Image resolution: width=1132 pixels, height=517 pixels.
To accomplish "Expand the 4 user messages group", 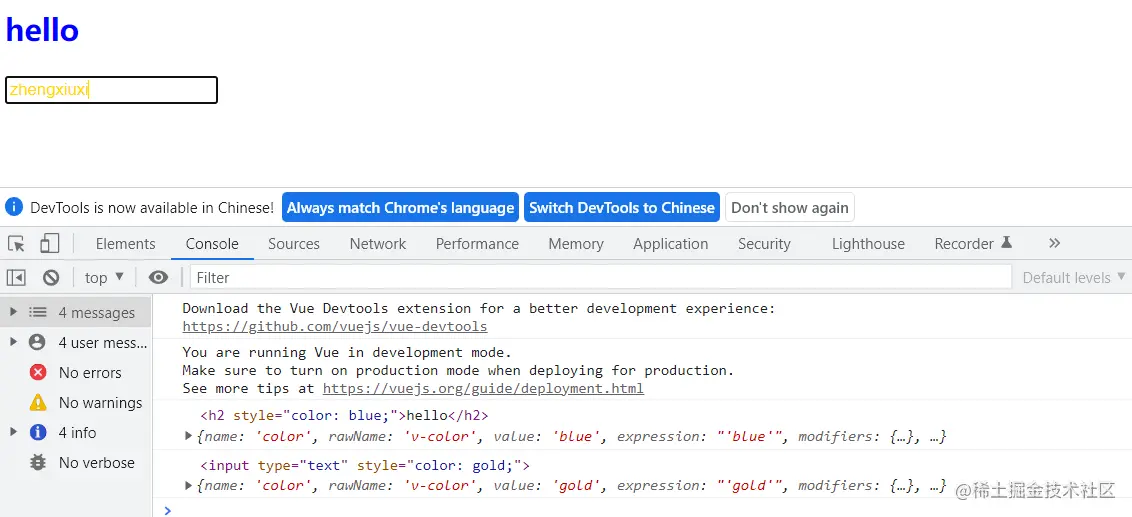I will point(13,343).
